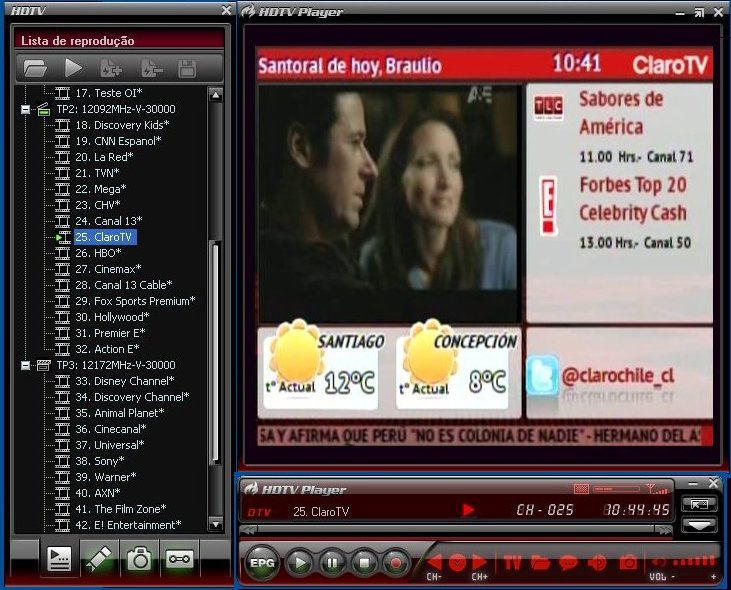This screenshot has width=731, height=590.
Task: Select channel 34. Discovery Channel*
Action: click(x=132, y=397)
